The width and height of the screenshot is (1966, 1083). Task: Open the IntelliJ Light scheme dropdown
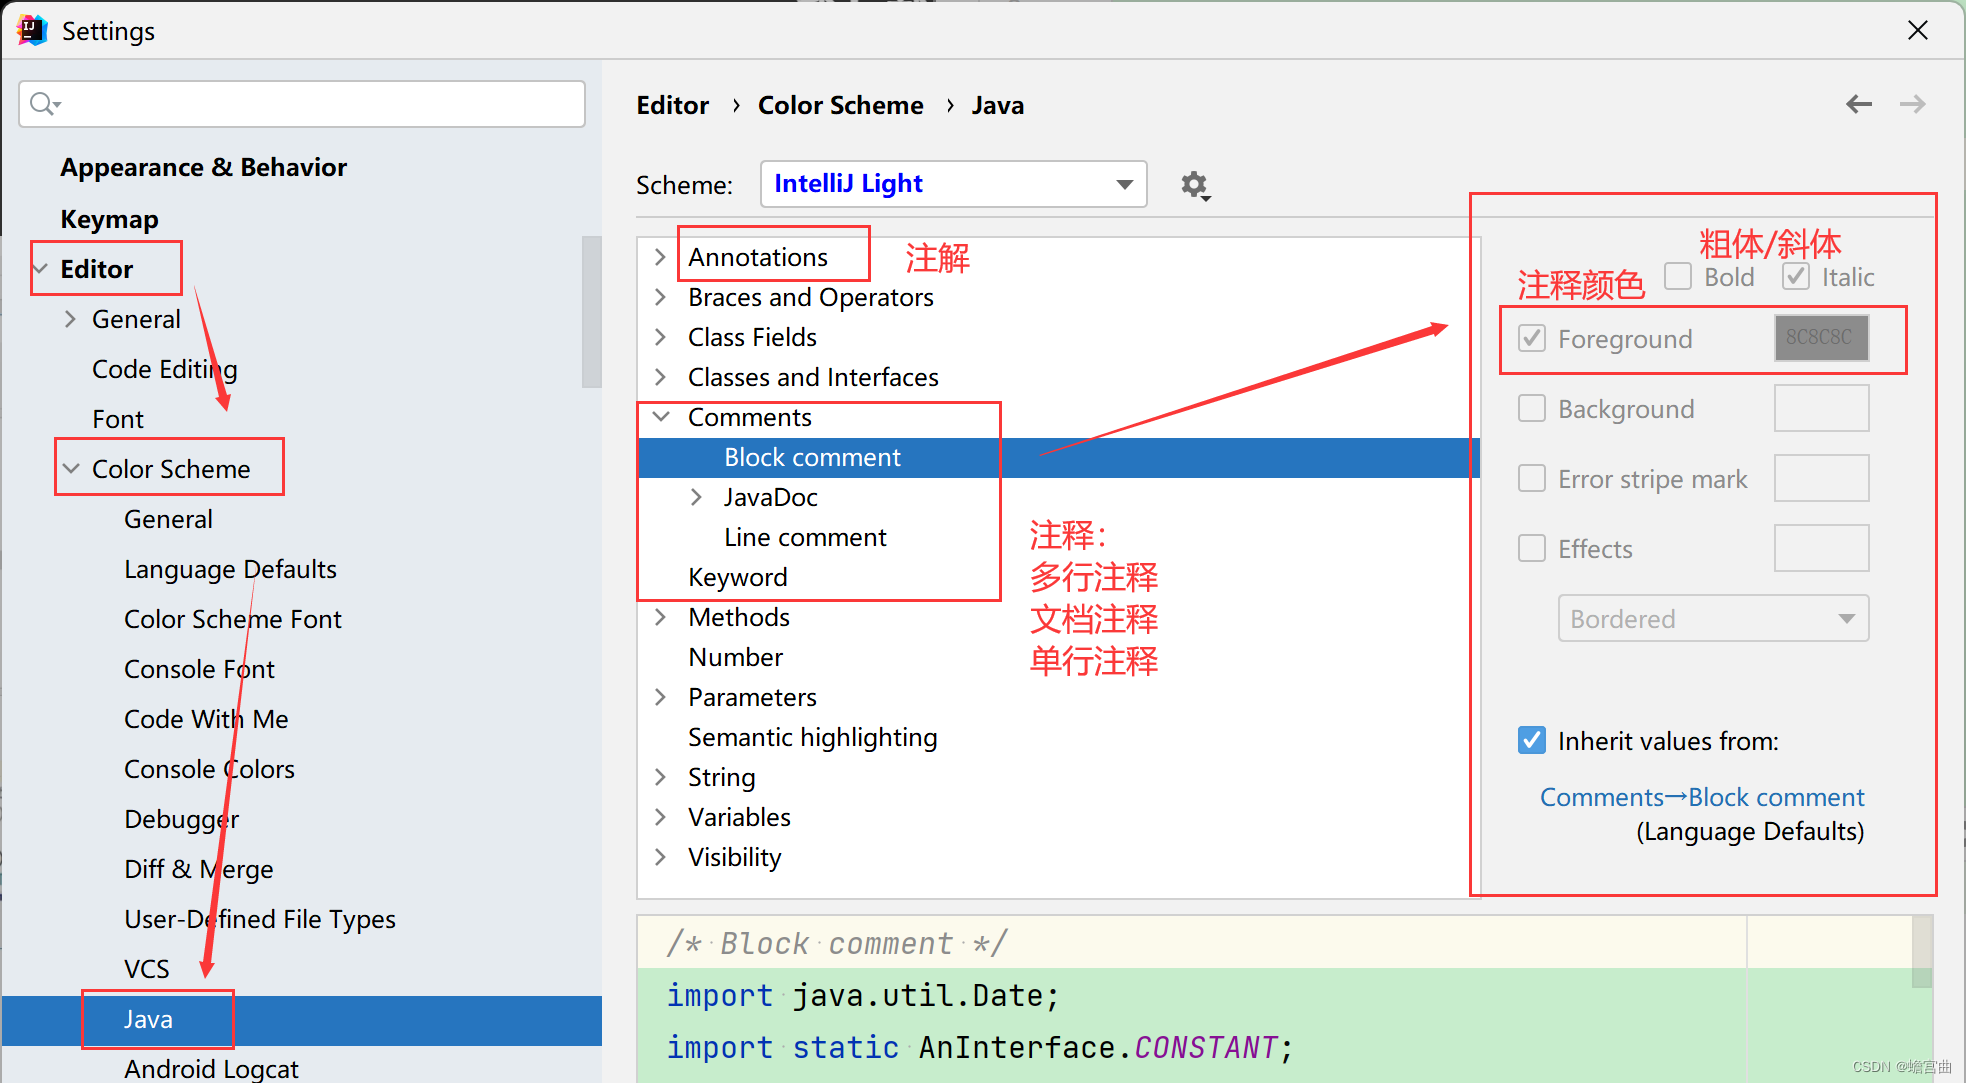(x=953, y=184)
